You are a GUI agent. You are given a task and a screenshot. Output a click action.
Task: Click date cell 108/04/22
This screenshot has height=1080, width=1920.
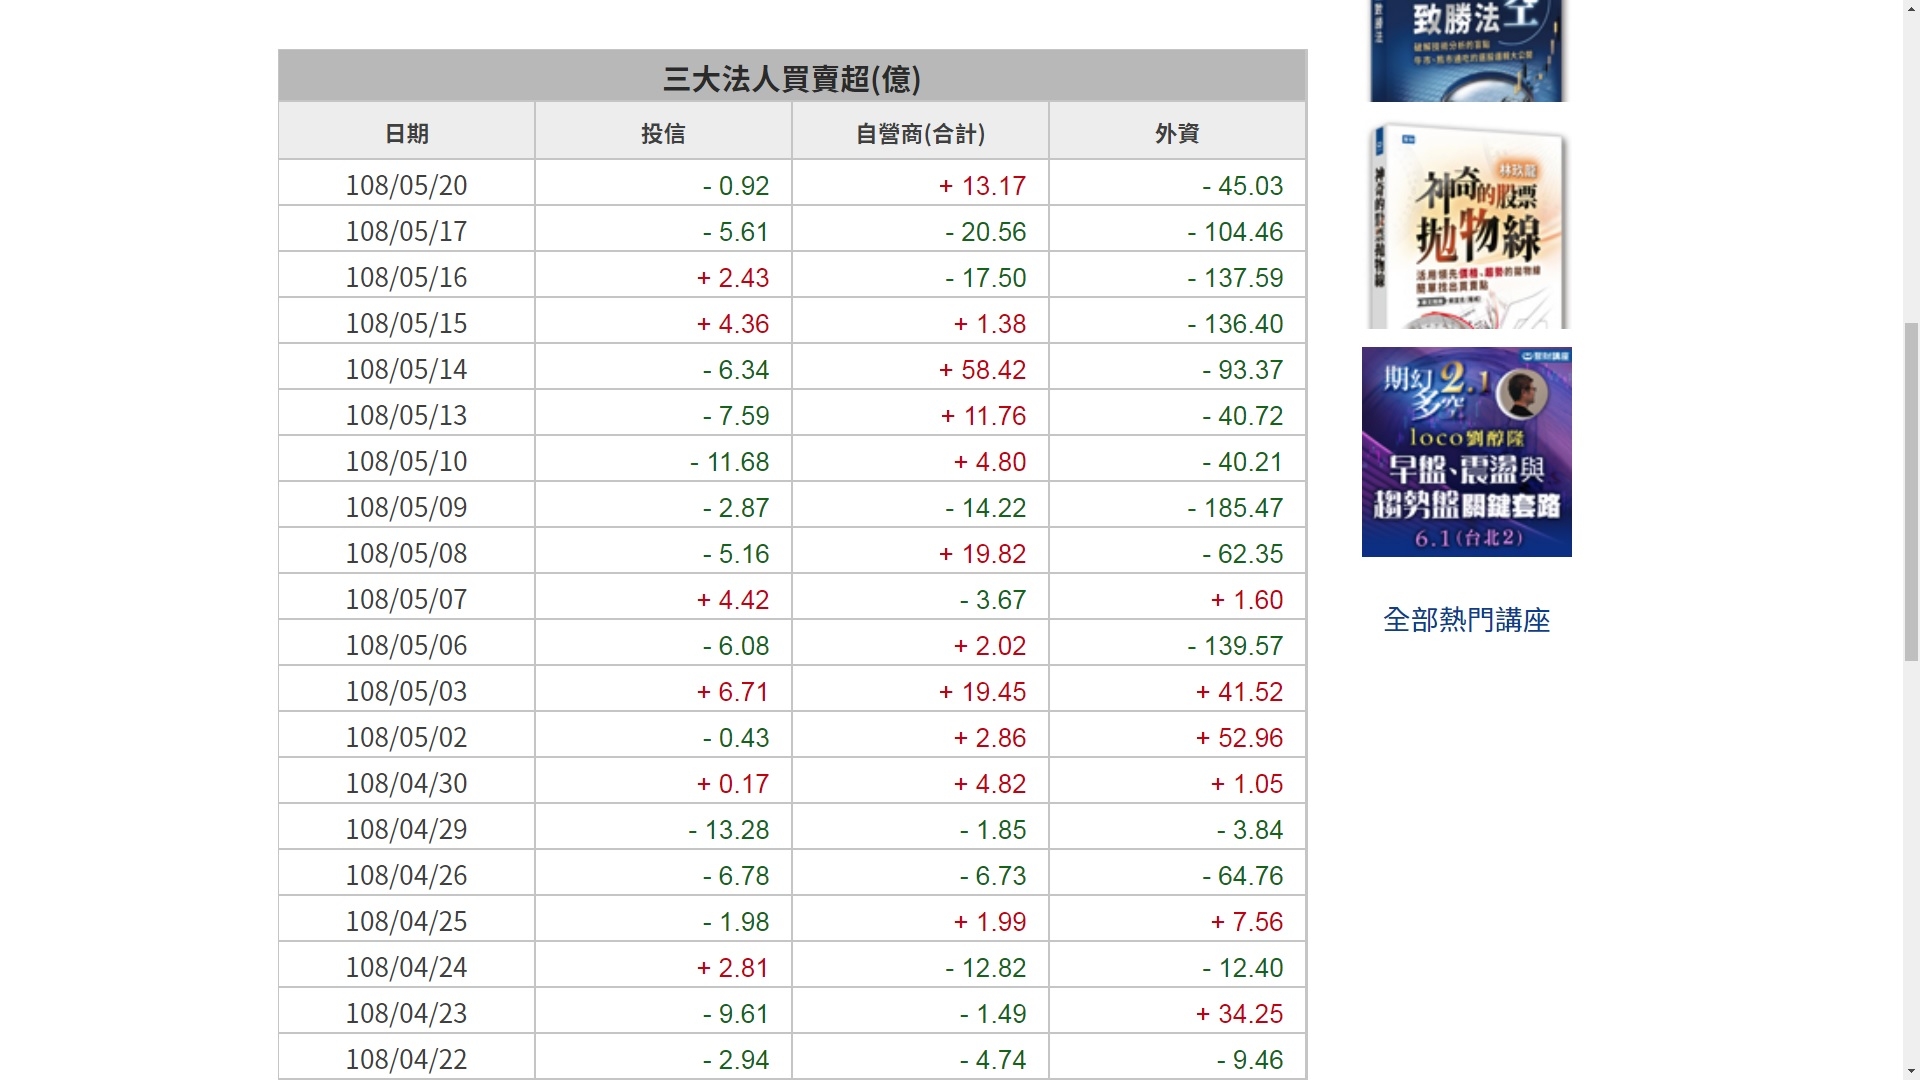pos(406,1059)
